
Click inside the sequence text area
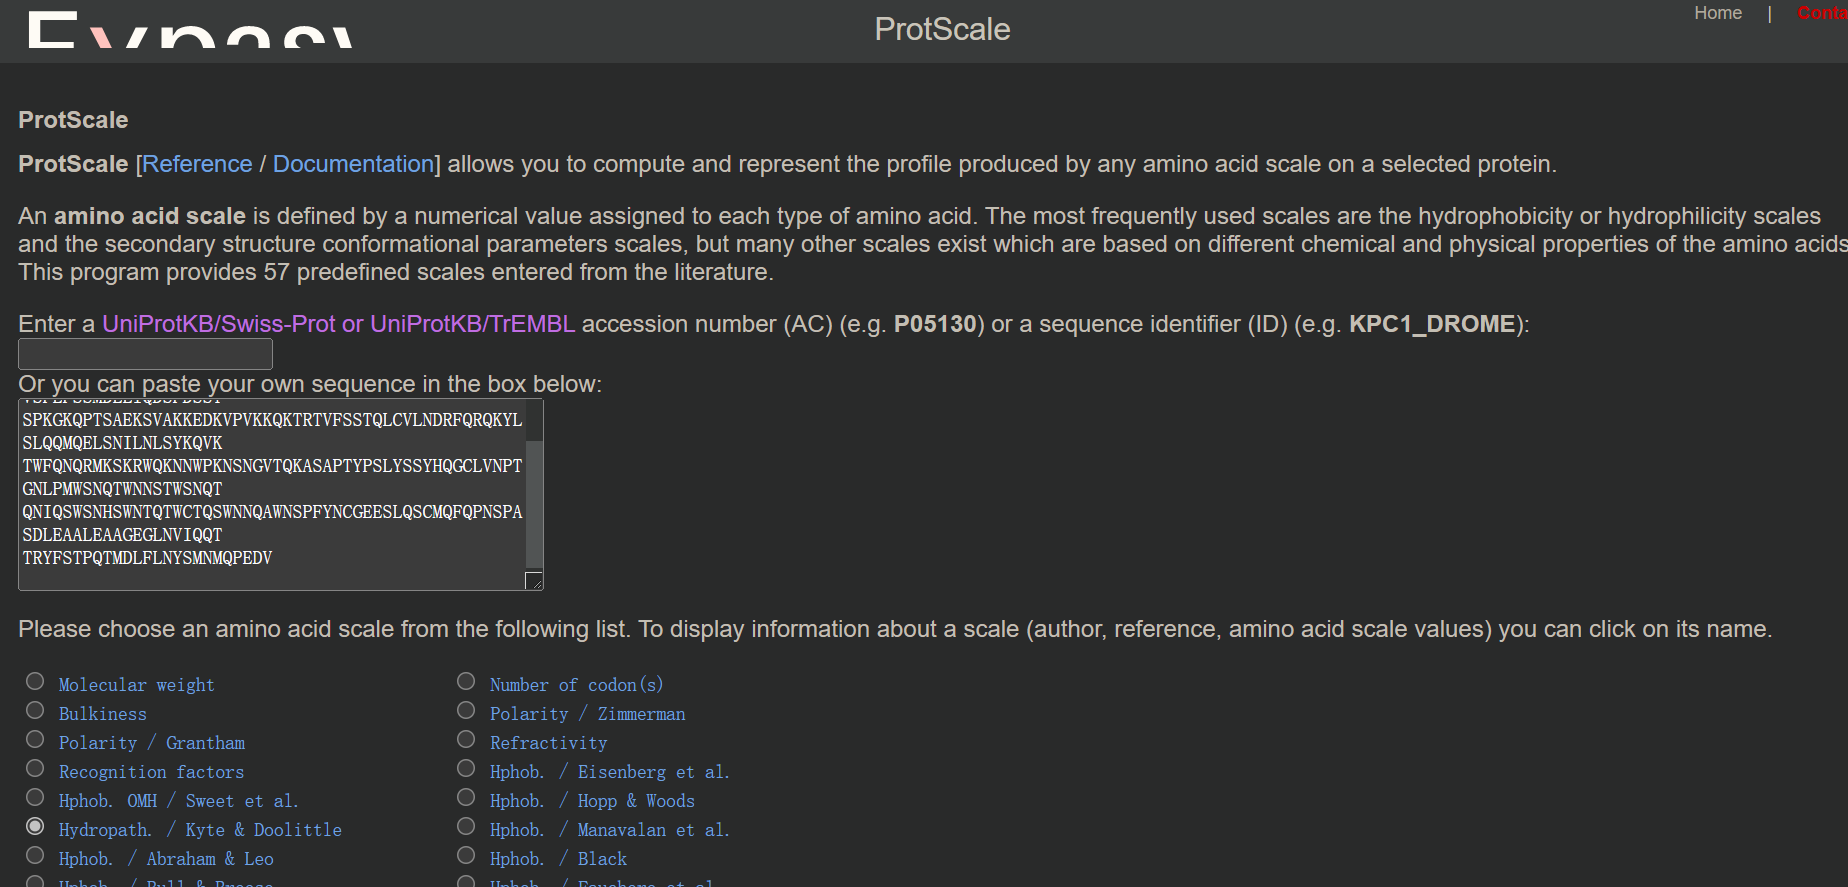click(272, 494)
